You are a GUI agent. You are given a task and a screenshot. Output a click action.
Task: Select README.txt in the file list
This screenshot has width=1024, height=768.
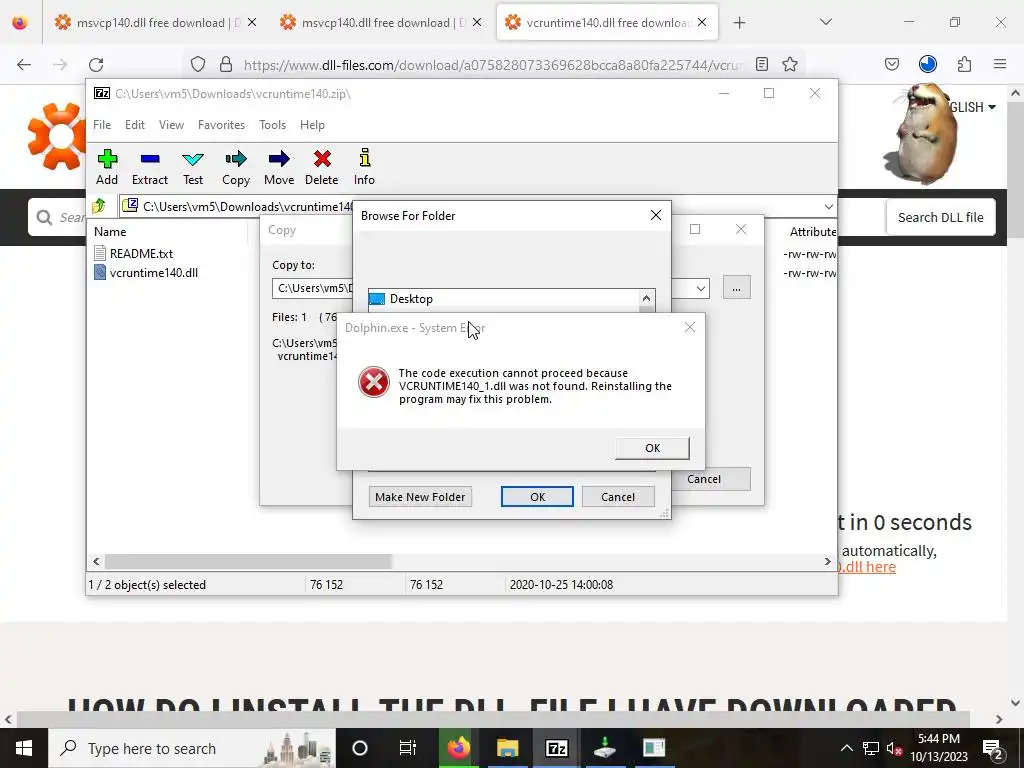pos(141,253)
